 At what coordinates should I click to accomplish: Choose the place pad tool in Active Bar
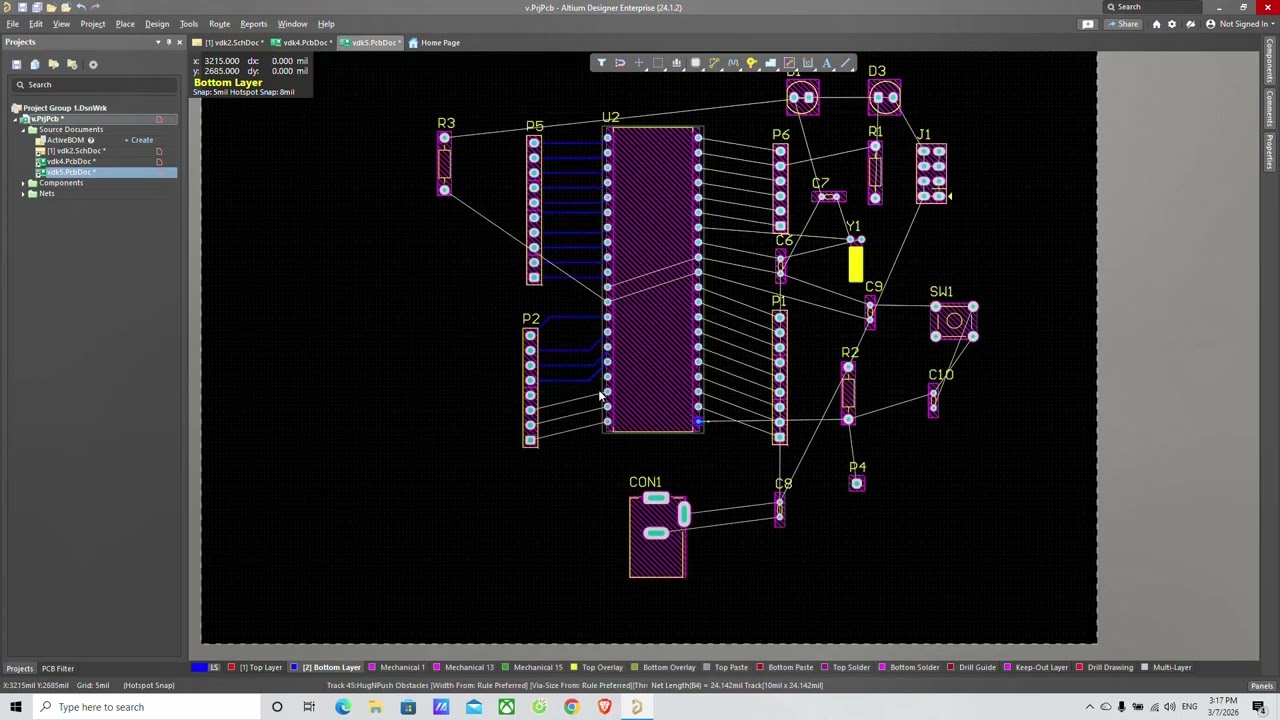[x=790, y=63]
